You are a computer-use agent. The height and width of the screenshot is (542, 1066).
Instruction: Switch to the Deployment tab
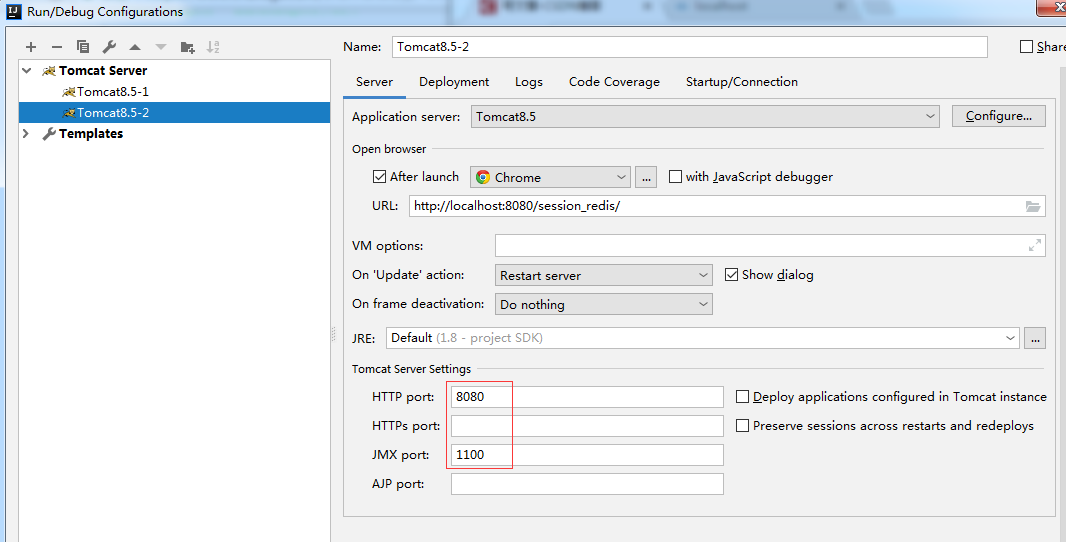454,82
